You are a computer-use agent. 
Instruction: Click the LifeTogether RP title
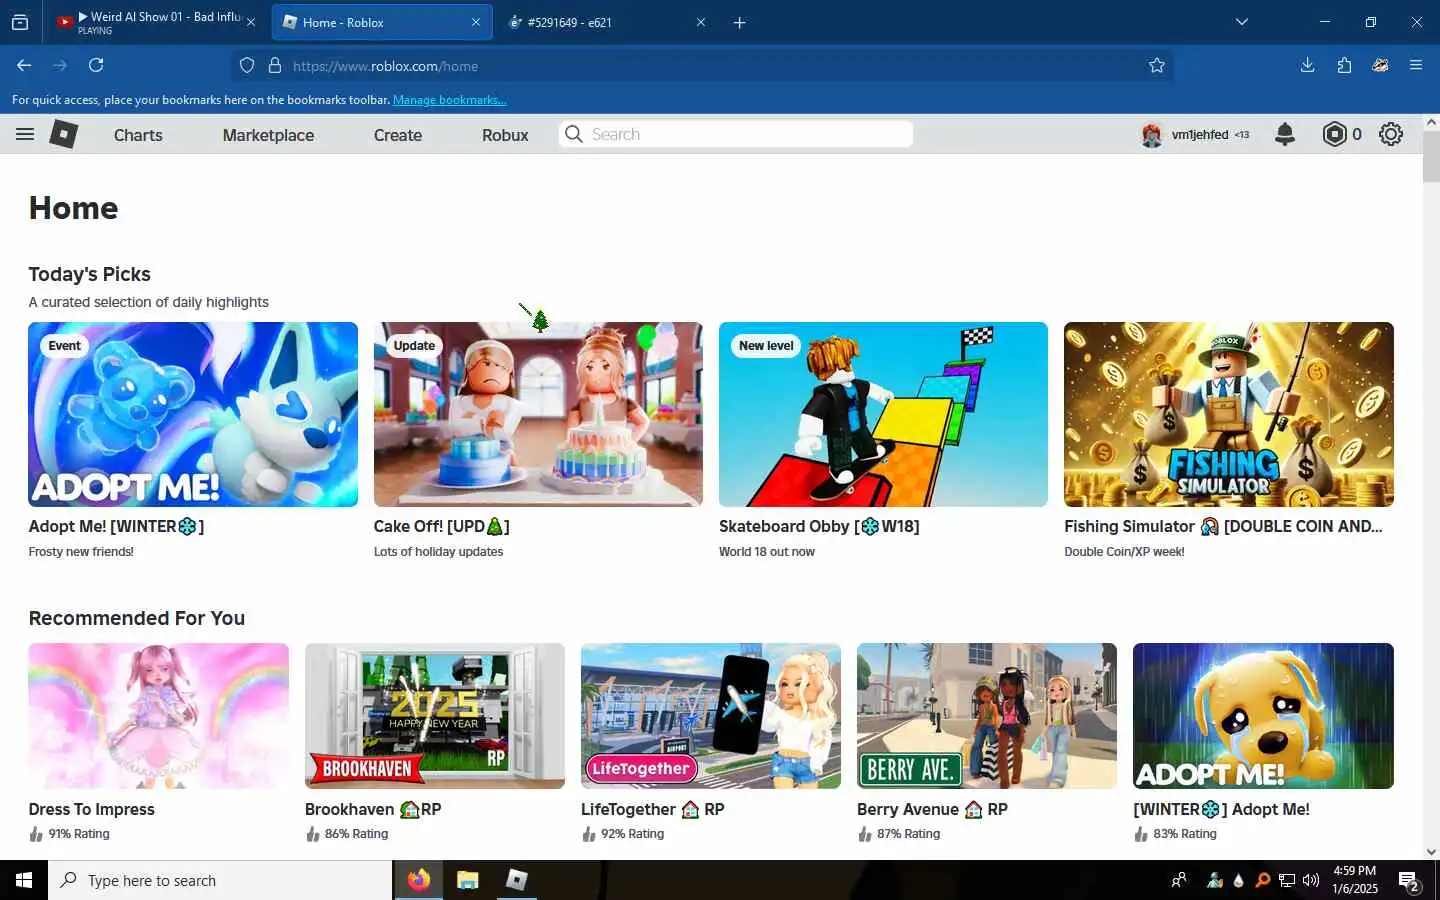coord(652,809)
